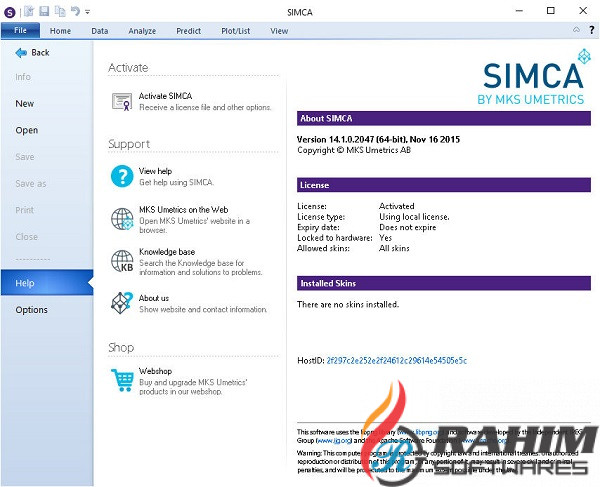
Task: Select Close in the backstage menu
Action: coord(26,237)
